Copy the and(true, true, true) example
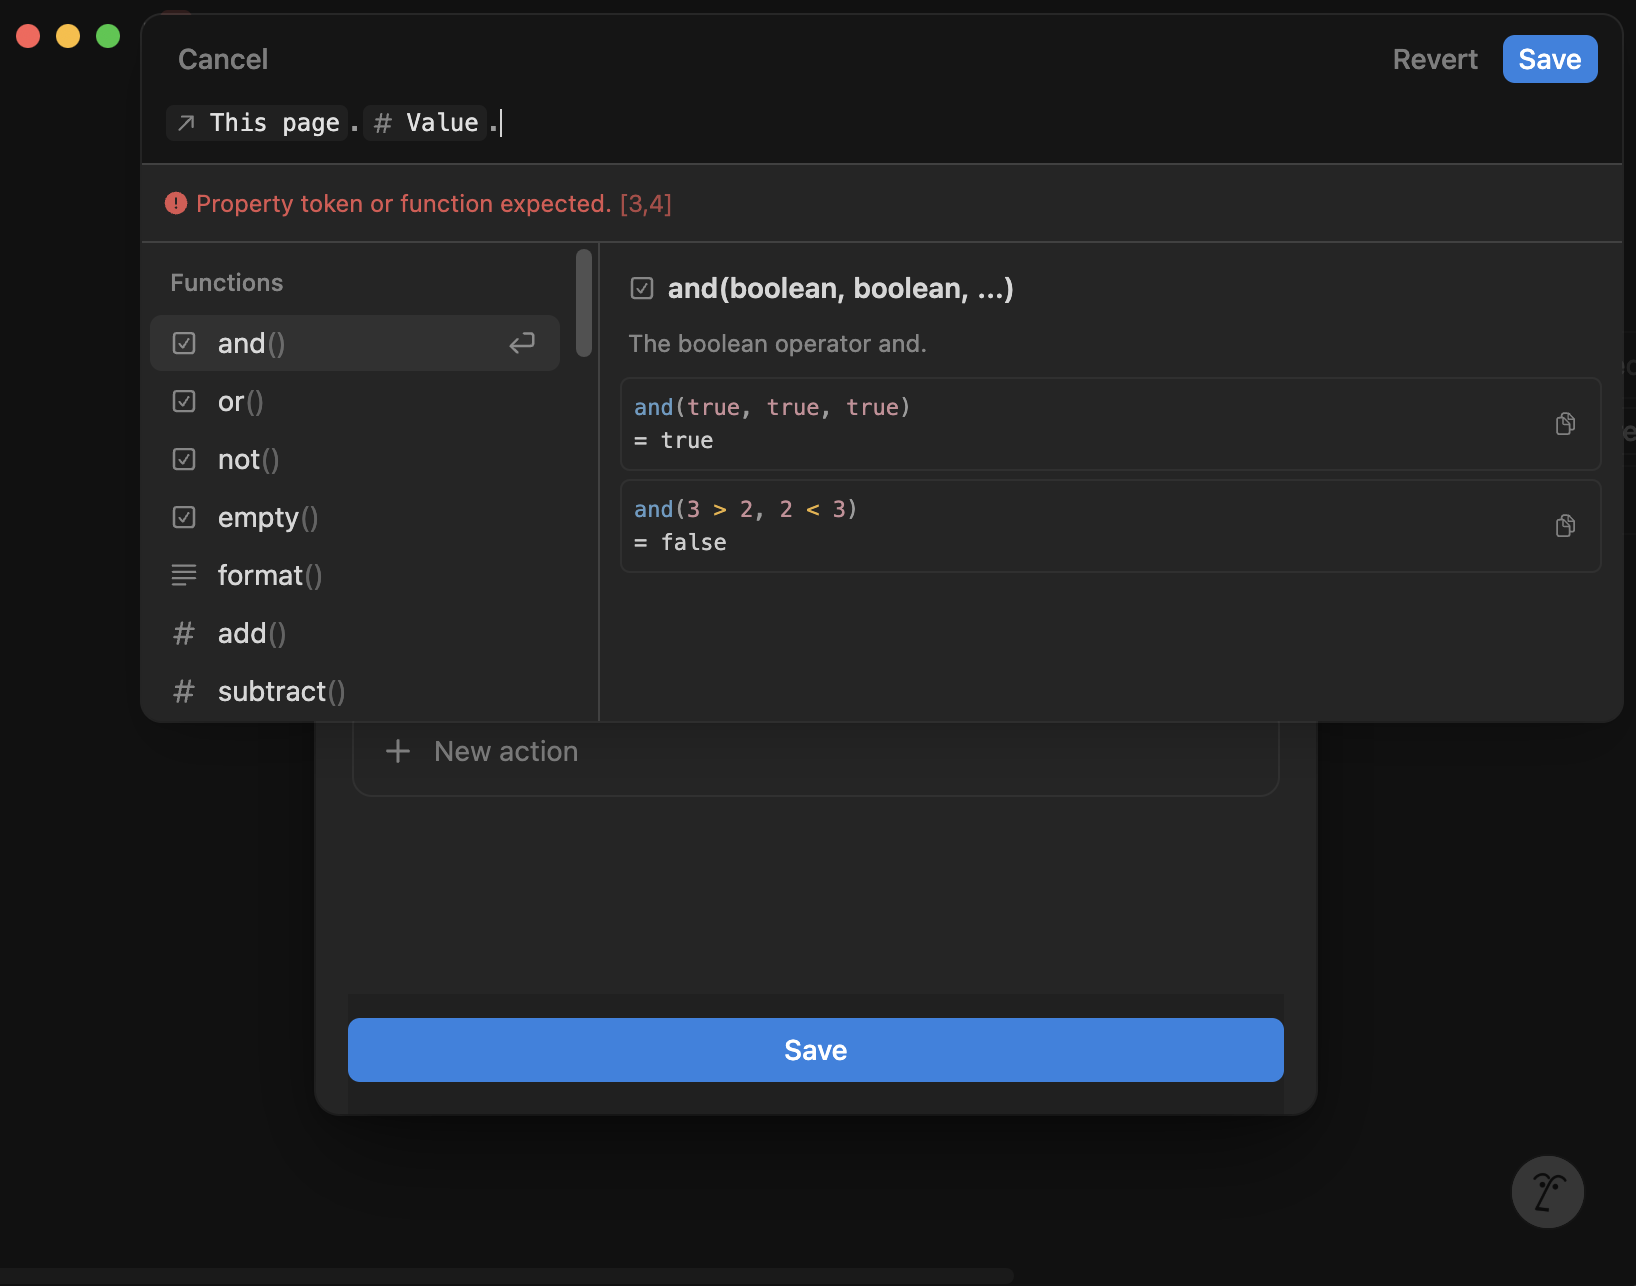The width and height of the screenshot is (1636, 1286). (1565, 424)
